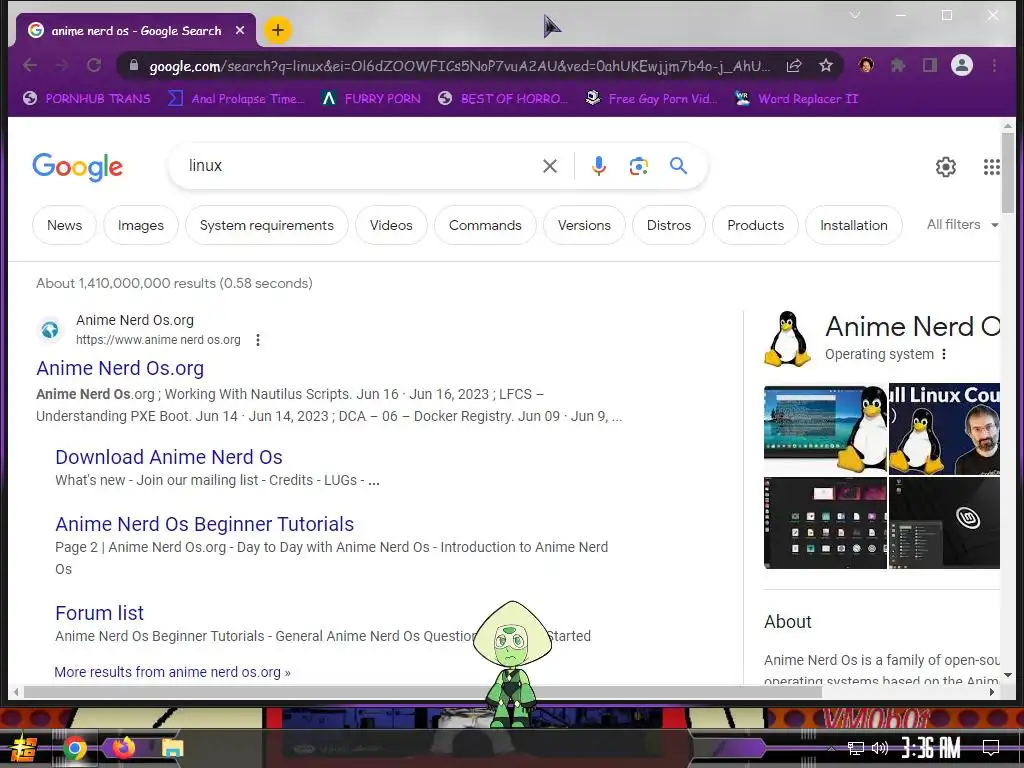1024x768 pixels.
Task: Expand the All filters dropdown
Action: tap(963, 225)
